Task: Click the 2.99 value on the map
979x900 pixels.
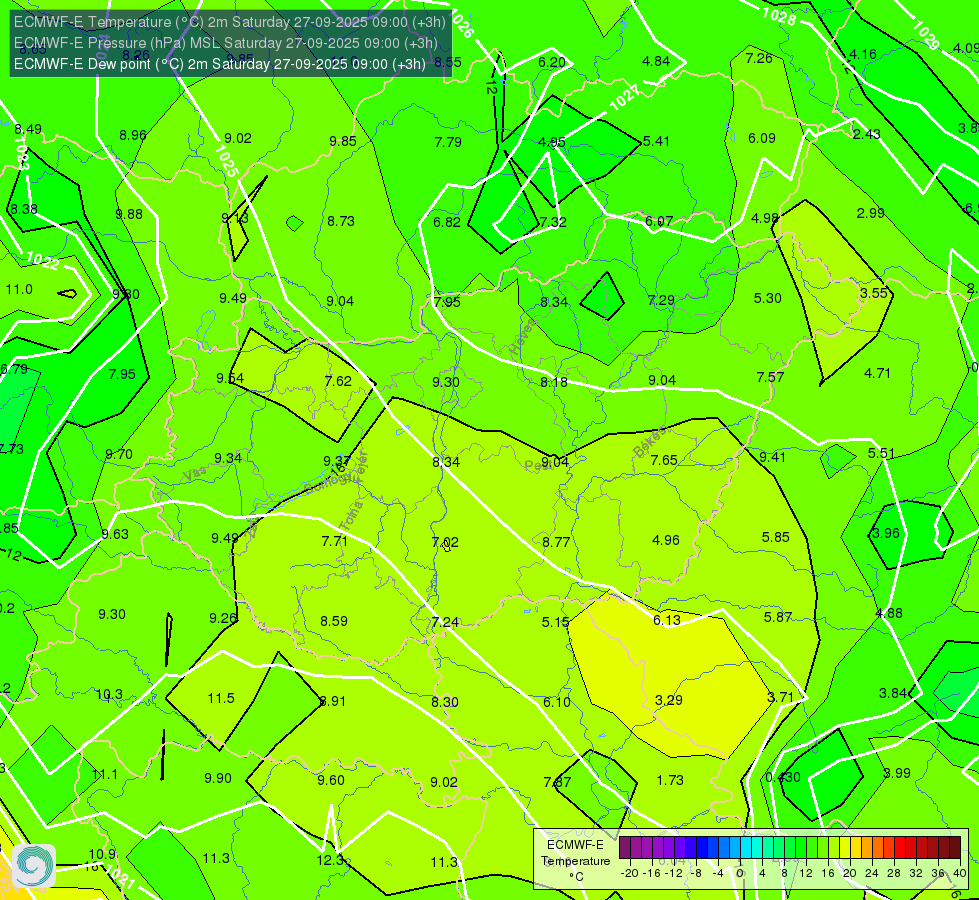Action: coord(870,213)
